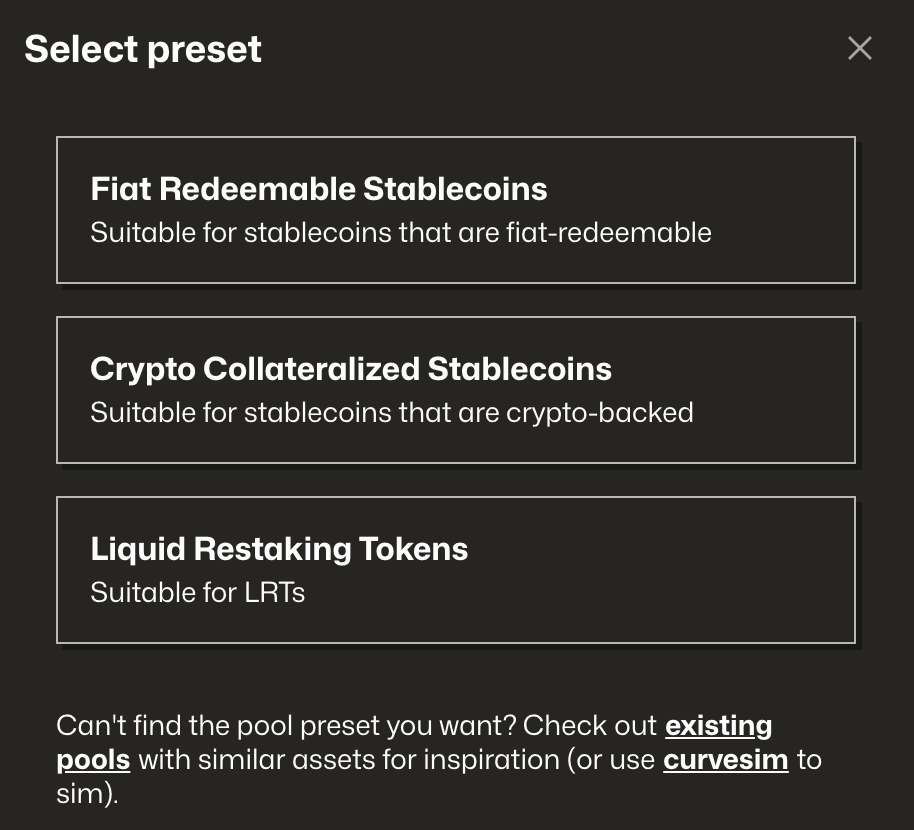The width and height of the screenshot is (914, 830).
Task: Click the crypto-backed description text
Action: click(x=392, y=412)
